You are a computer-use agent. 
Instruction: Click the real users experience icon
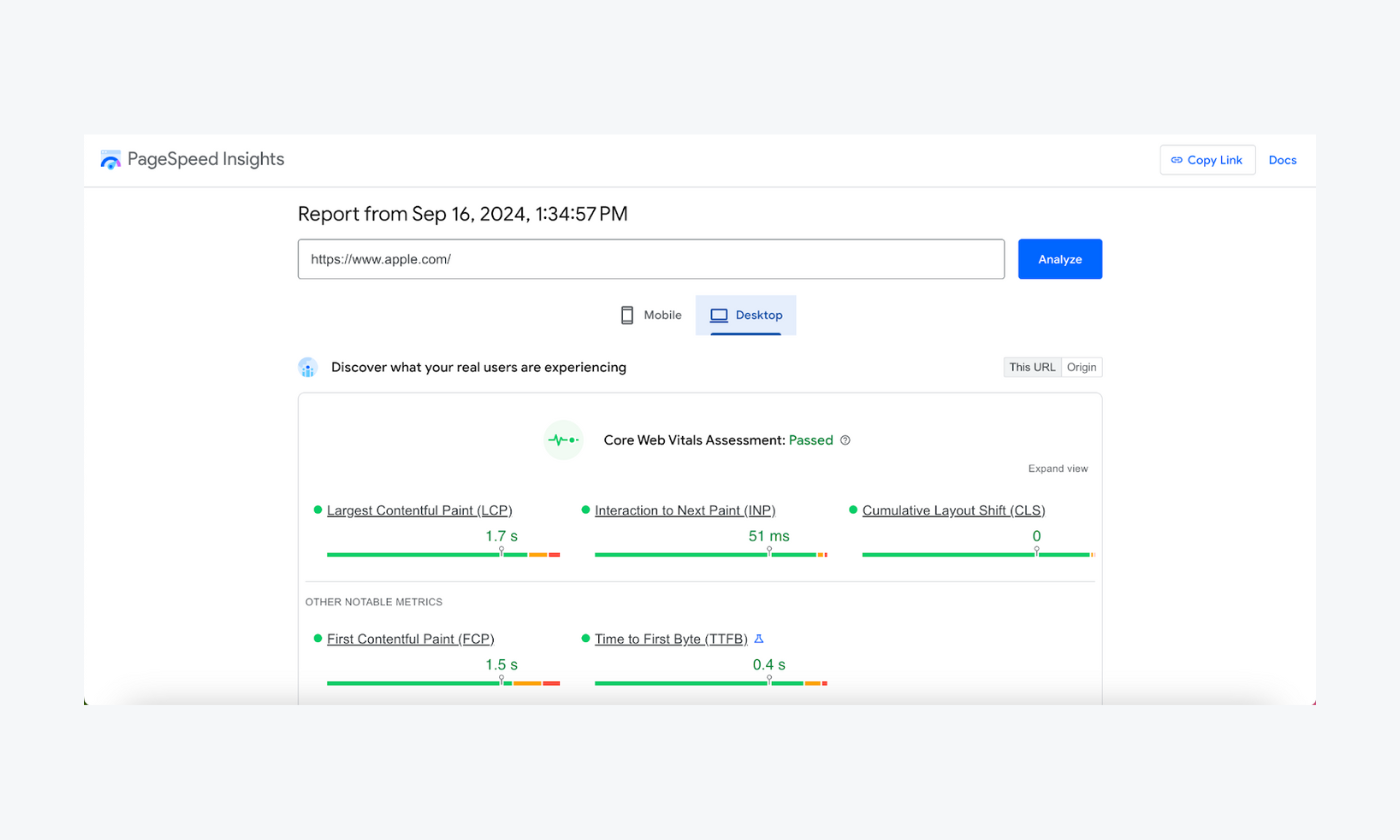coord(307,367)
